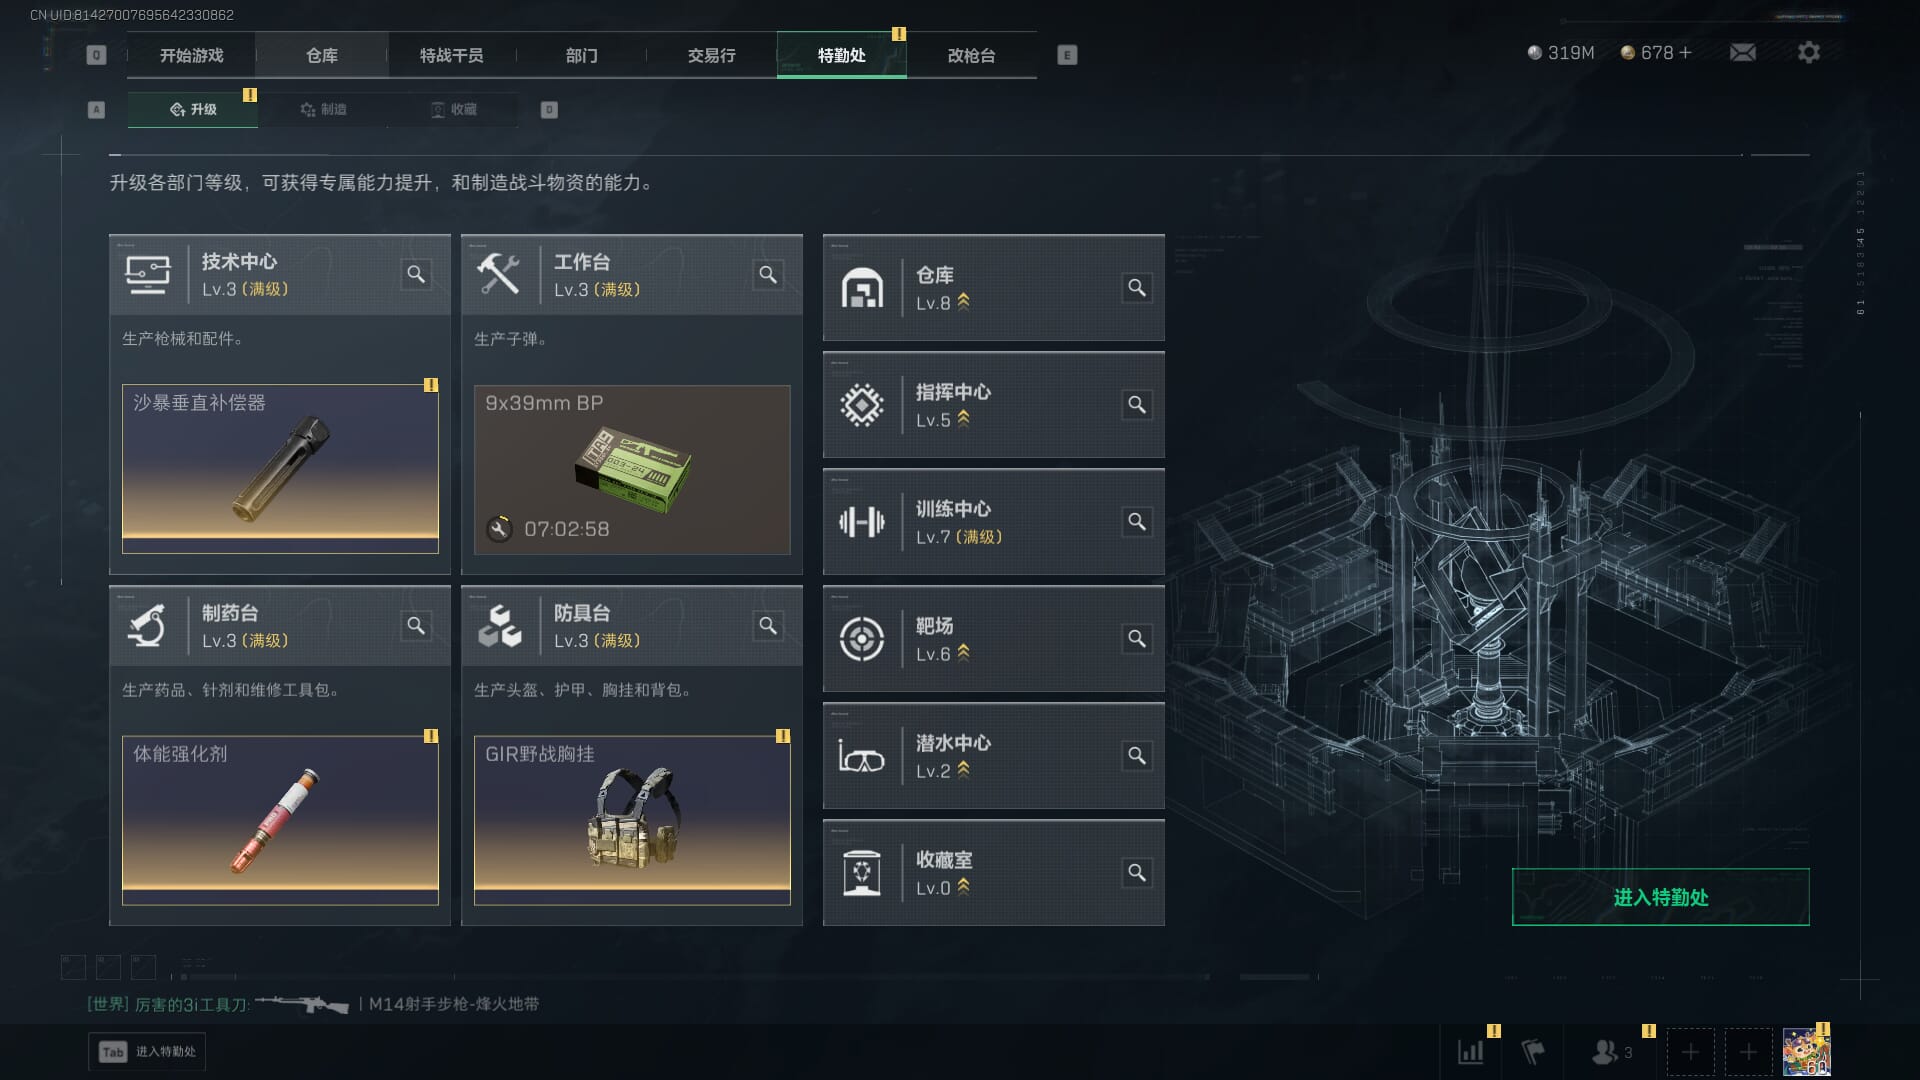The width and height of the screenshot is (1920, 1080).
Task: Click the Tab 进入特勤处 hint button
Action: coord(147,1052)
